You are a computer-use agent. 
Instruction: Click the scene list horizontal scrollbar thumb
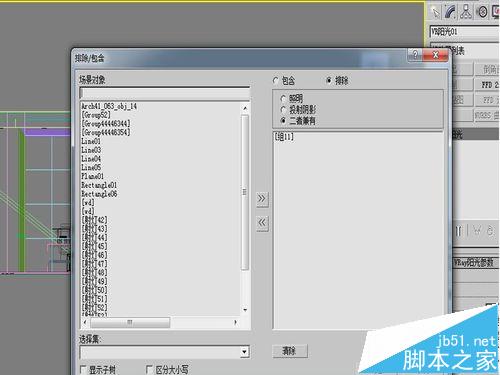(x=130, y=322)
